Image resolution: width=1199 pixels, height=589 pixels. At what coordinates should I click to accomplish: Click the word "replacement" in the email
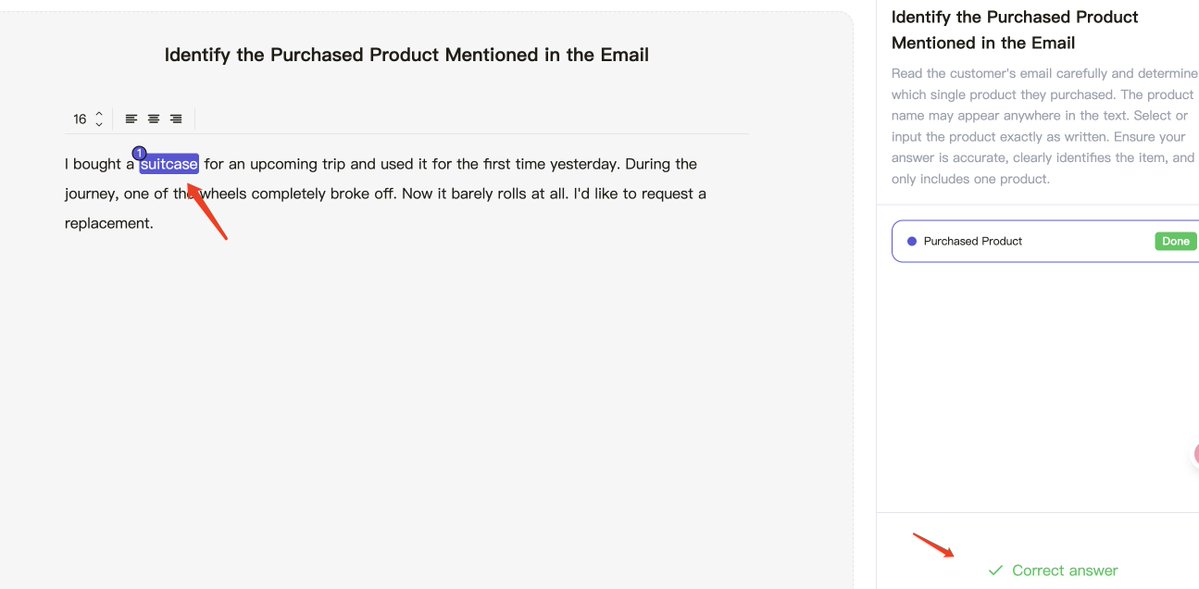click(x=108, y=223)
